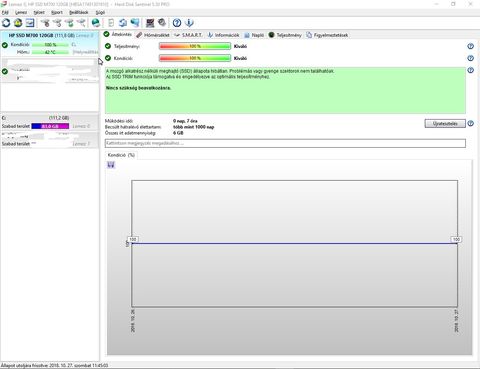Click green check icon of HP SSD in disk list
The width and height of the screenshot is (480, 369).
5,45
